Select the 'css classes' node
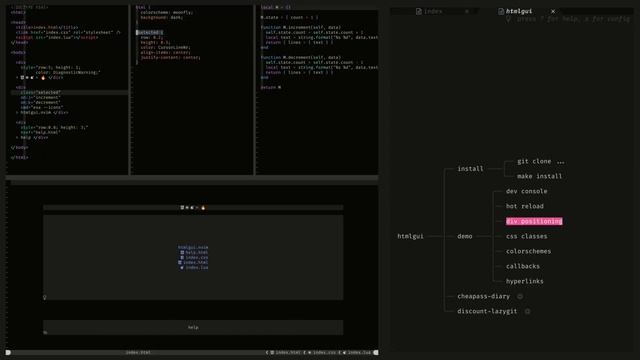 coord(527,236)
